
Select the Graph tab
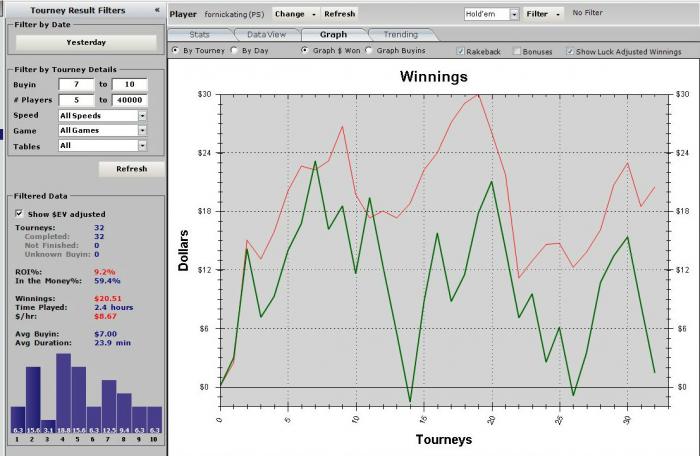point(333,34)
